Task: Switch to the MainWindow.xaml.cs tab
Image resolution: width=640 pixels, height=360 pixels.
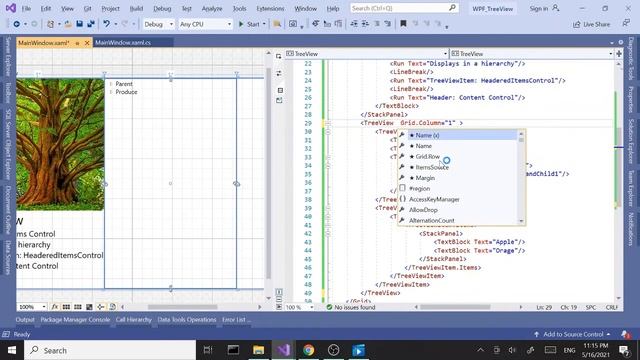Action: pos(123,42)
